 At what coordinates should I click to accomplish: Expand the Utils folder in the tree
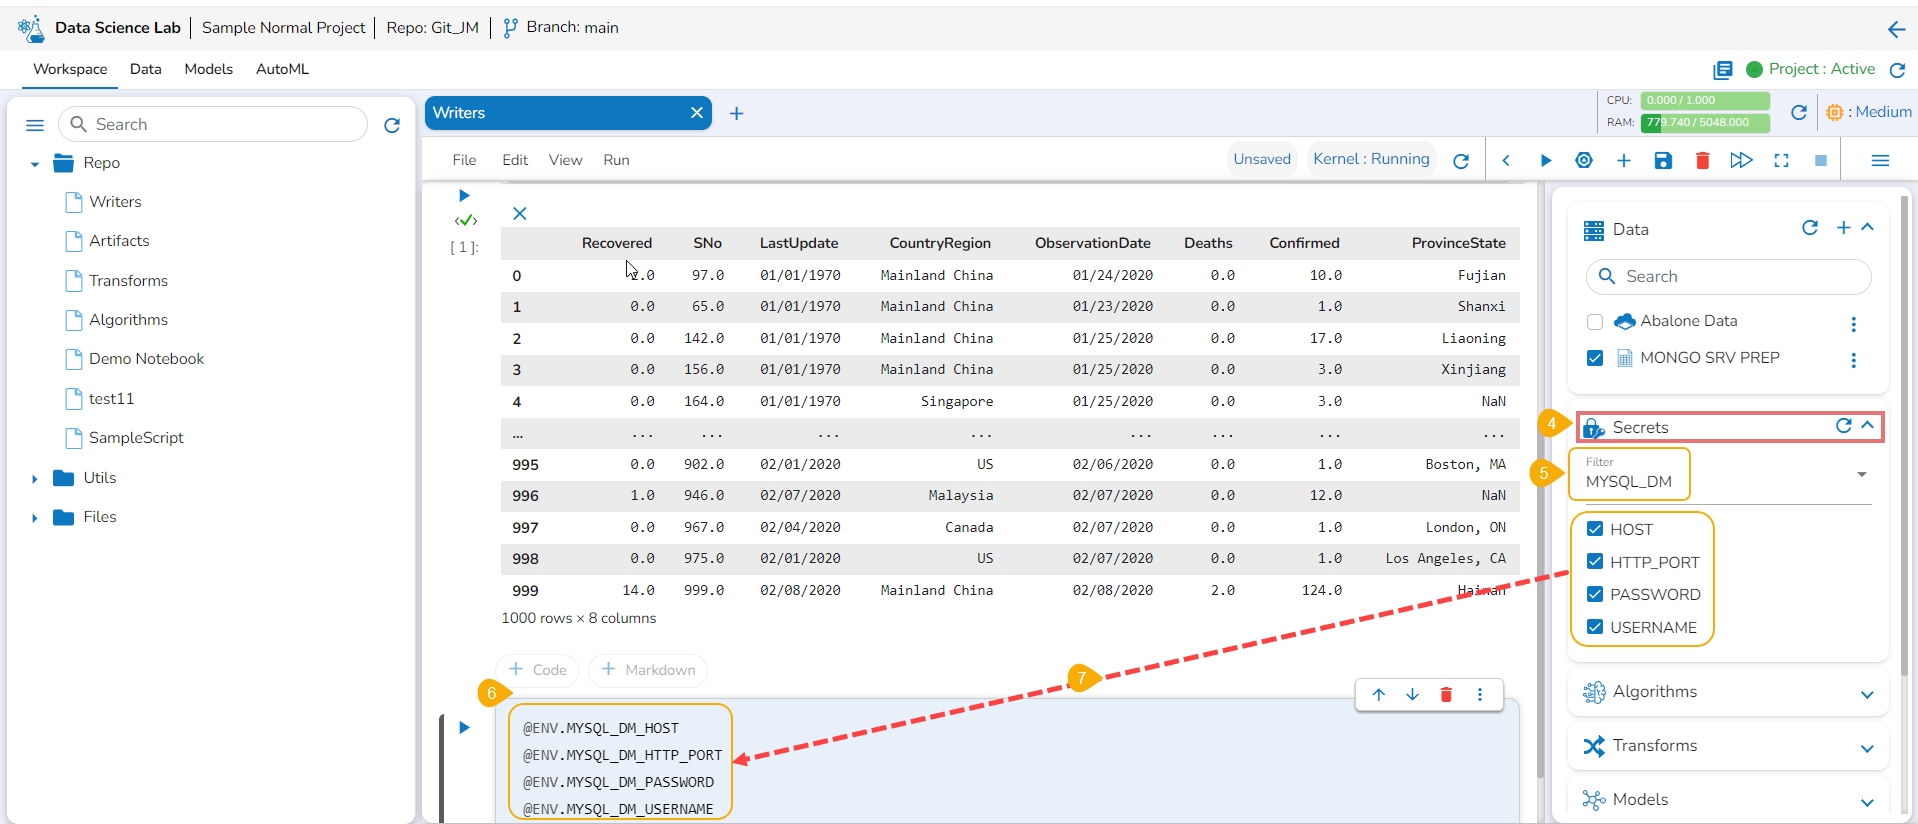click(35, 479)
